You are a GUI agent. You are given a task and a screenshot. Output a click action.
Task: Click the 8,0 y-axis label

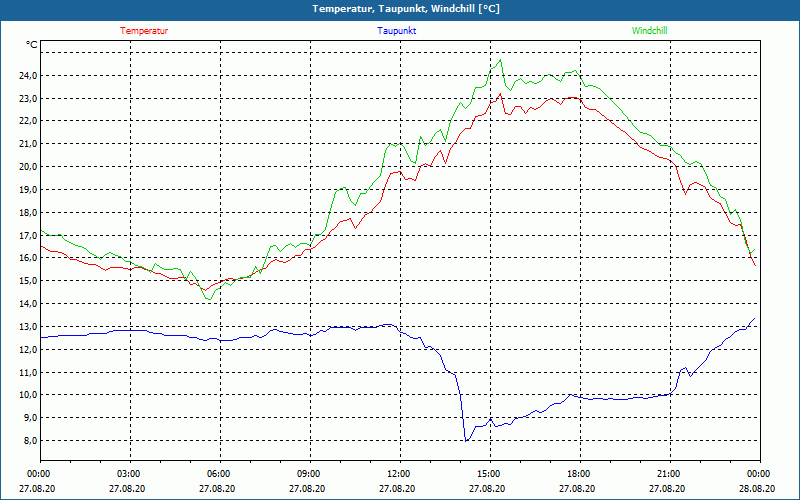[30, 440]
